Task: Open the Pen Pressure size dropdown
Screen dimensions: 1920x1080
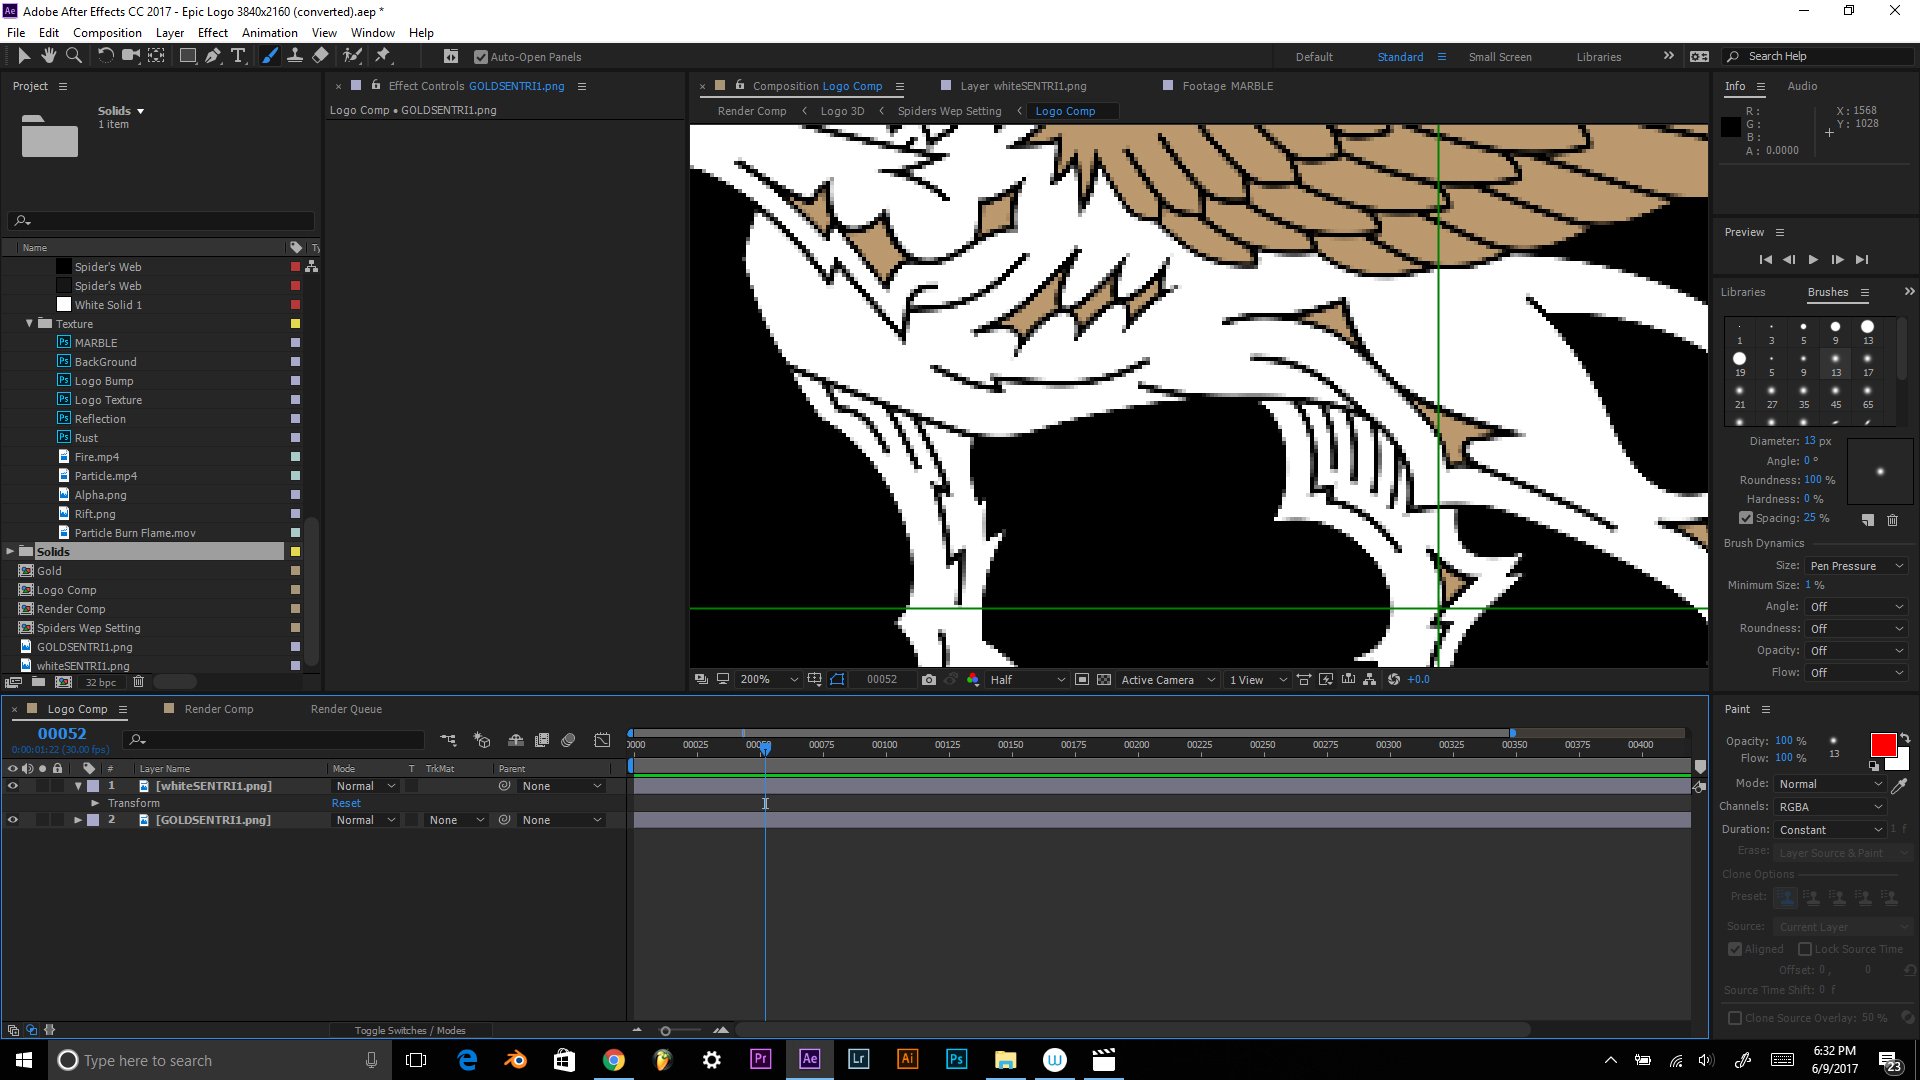Action: [1856, 566]
